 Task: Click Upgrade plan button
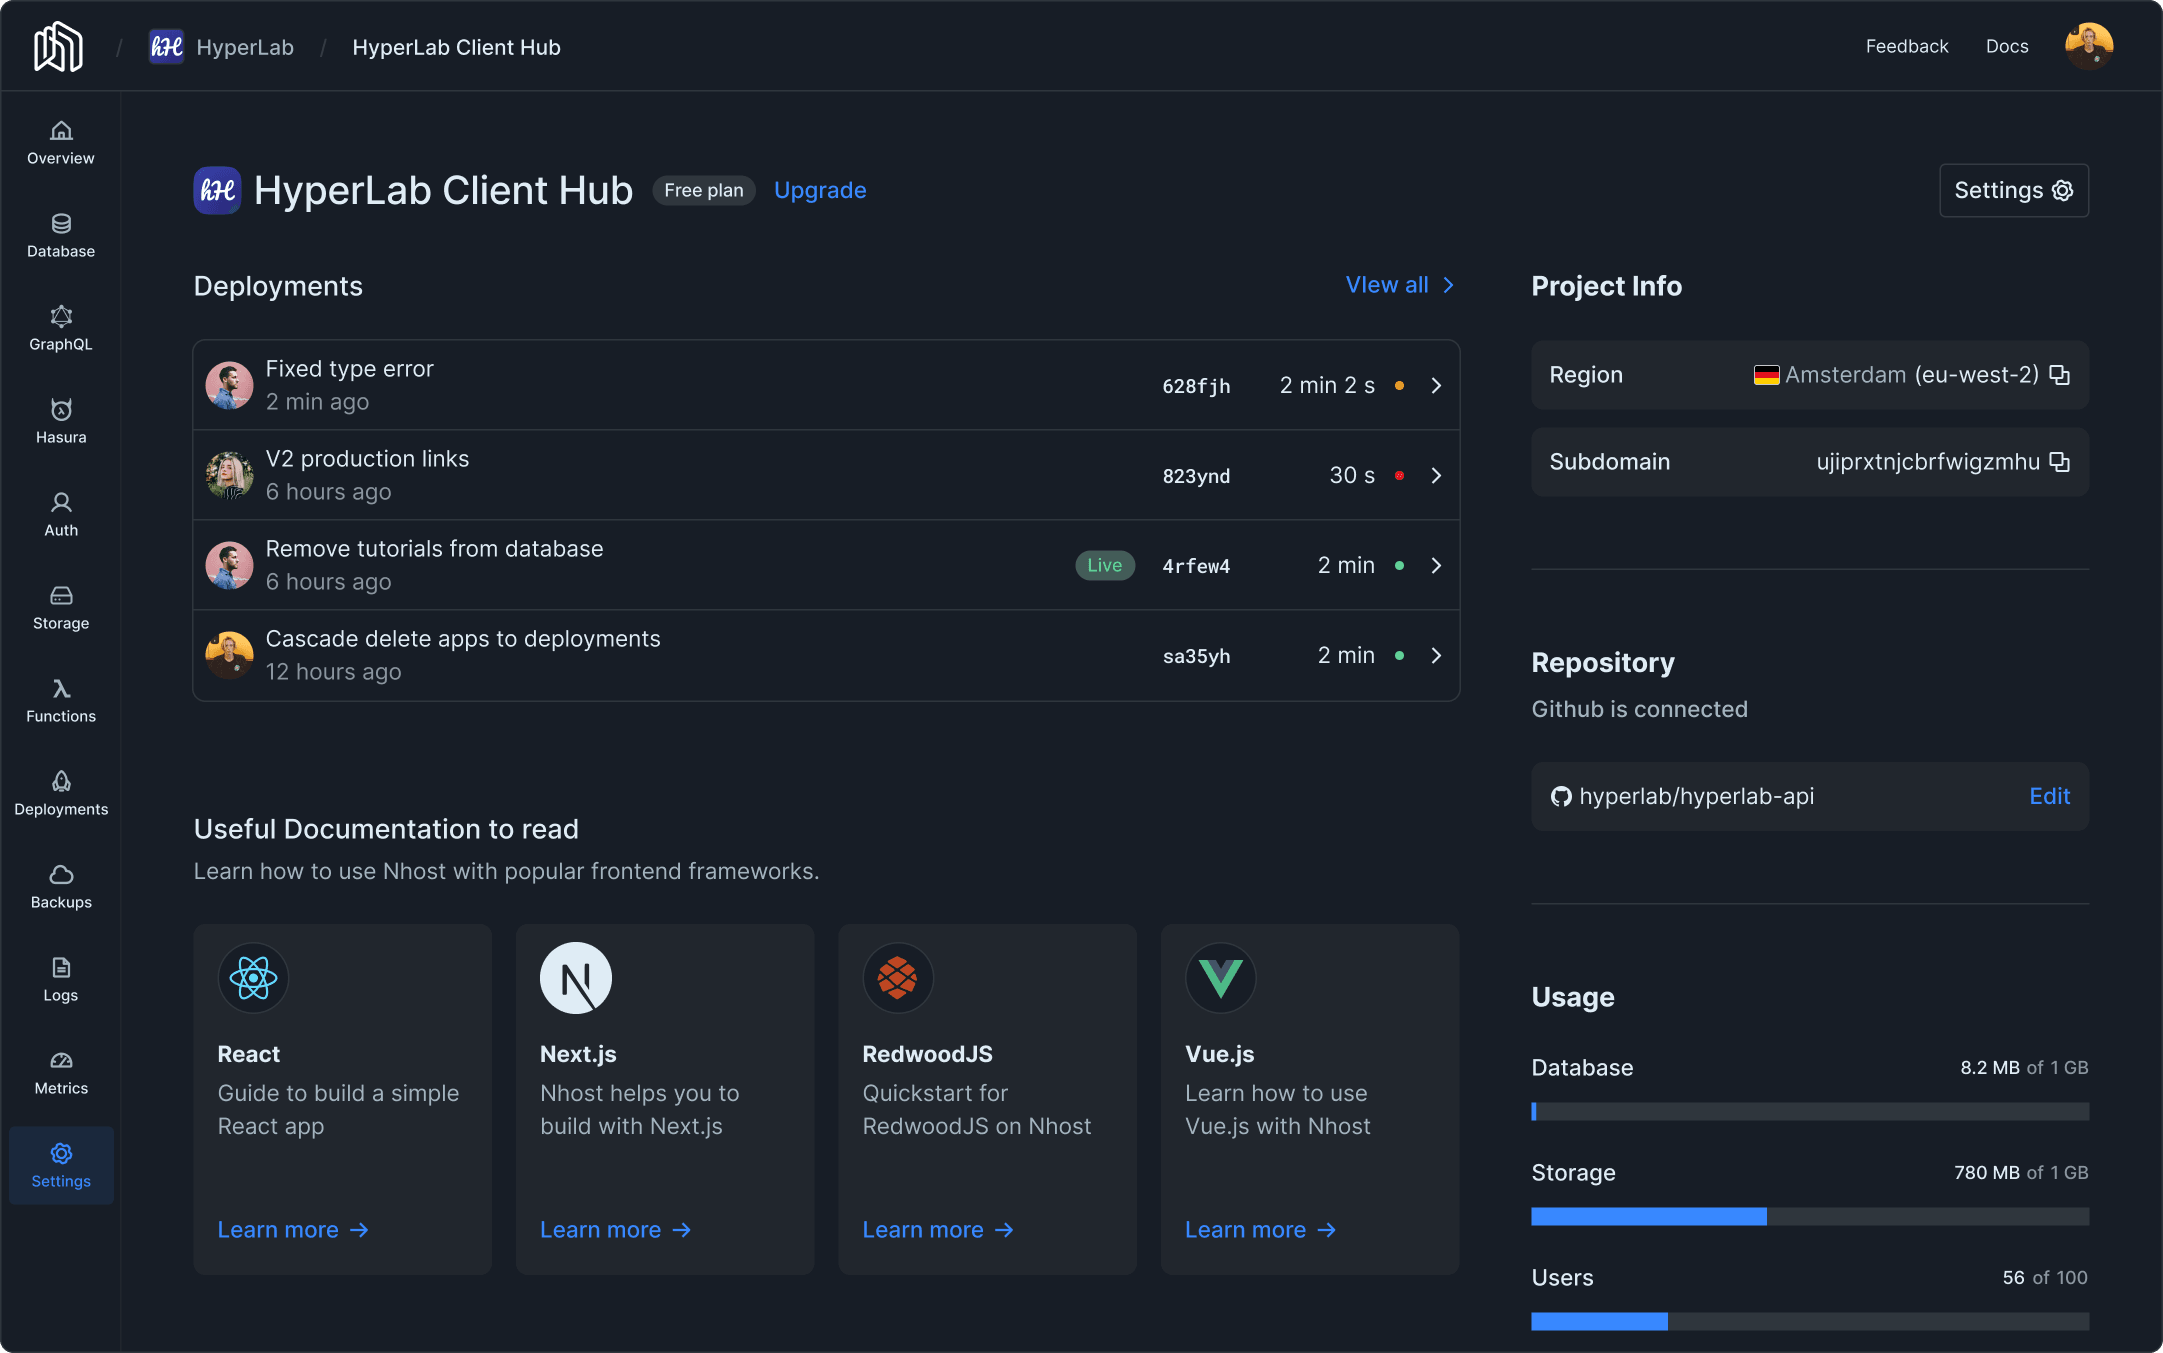point(821,189)
